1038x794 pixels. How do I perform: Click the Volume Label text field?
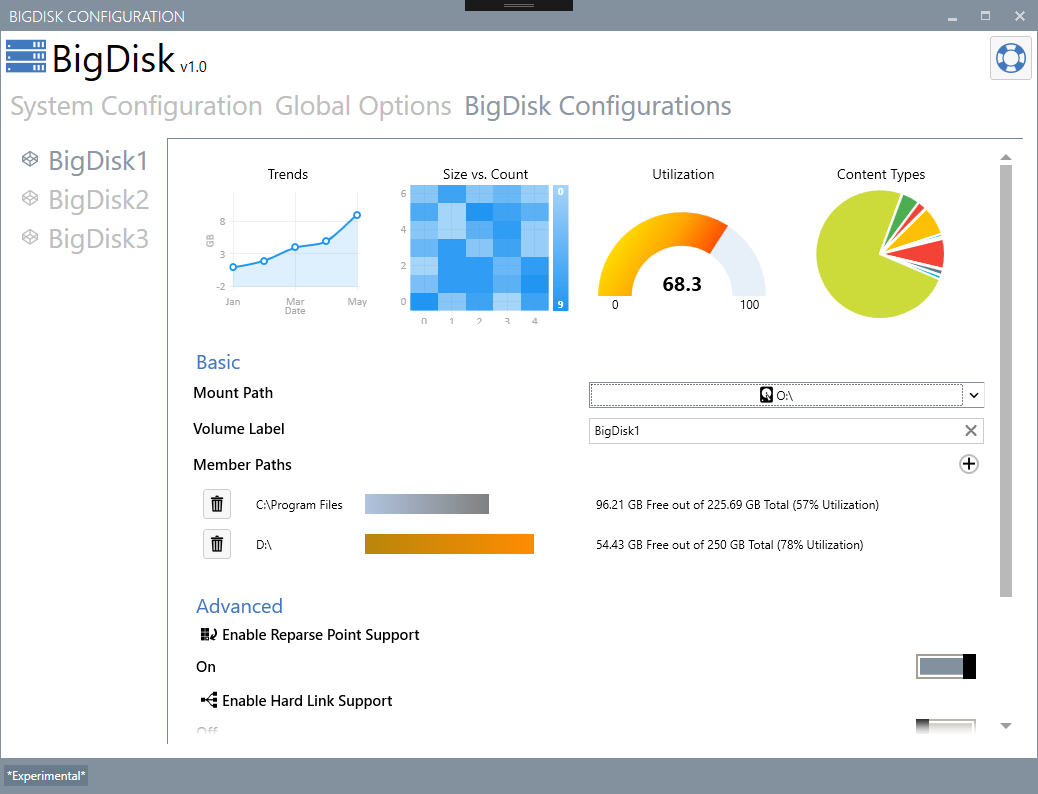770,431
